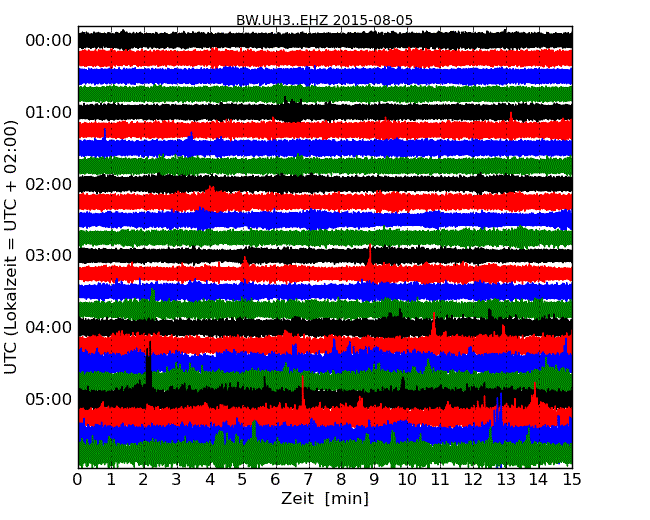Viewport: 650px width, 520px height.
Task: Click the x-axis tick label 12
Action: click(x=473, y=480)
